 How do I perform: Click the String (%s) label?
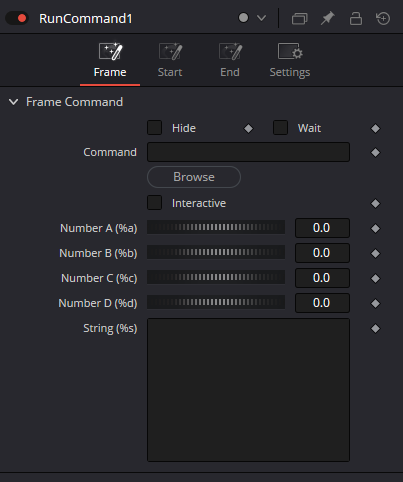(x=110, y=329)
